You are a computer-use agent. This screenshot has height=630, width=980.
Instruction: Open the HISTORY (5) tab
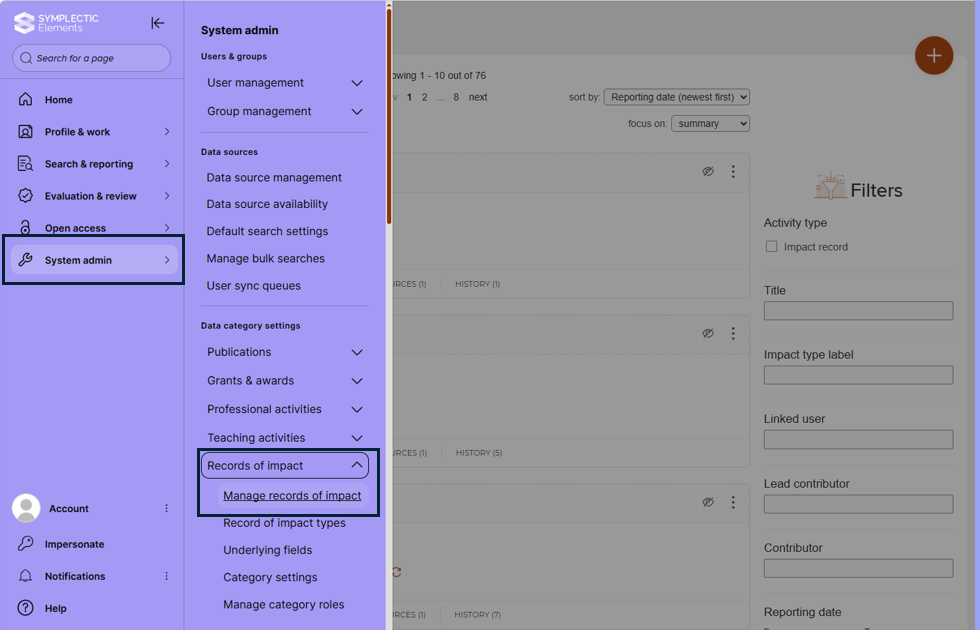[479, 452]
